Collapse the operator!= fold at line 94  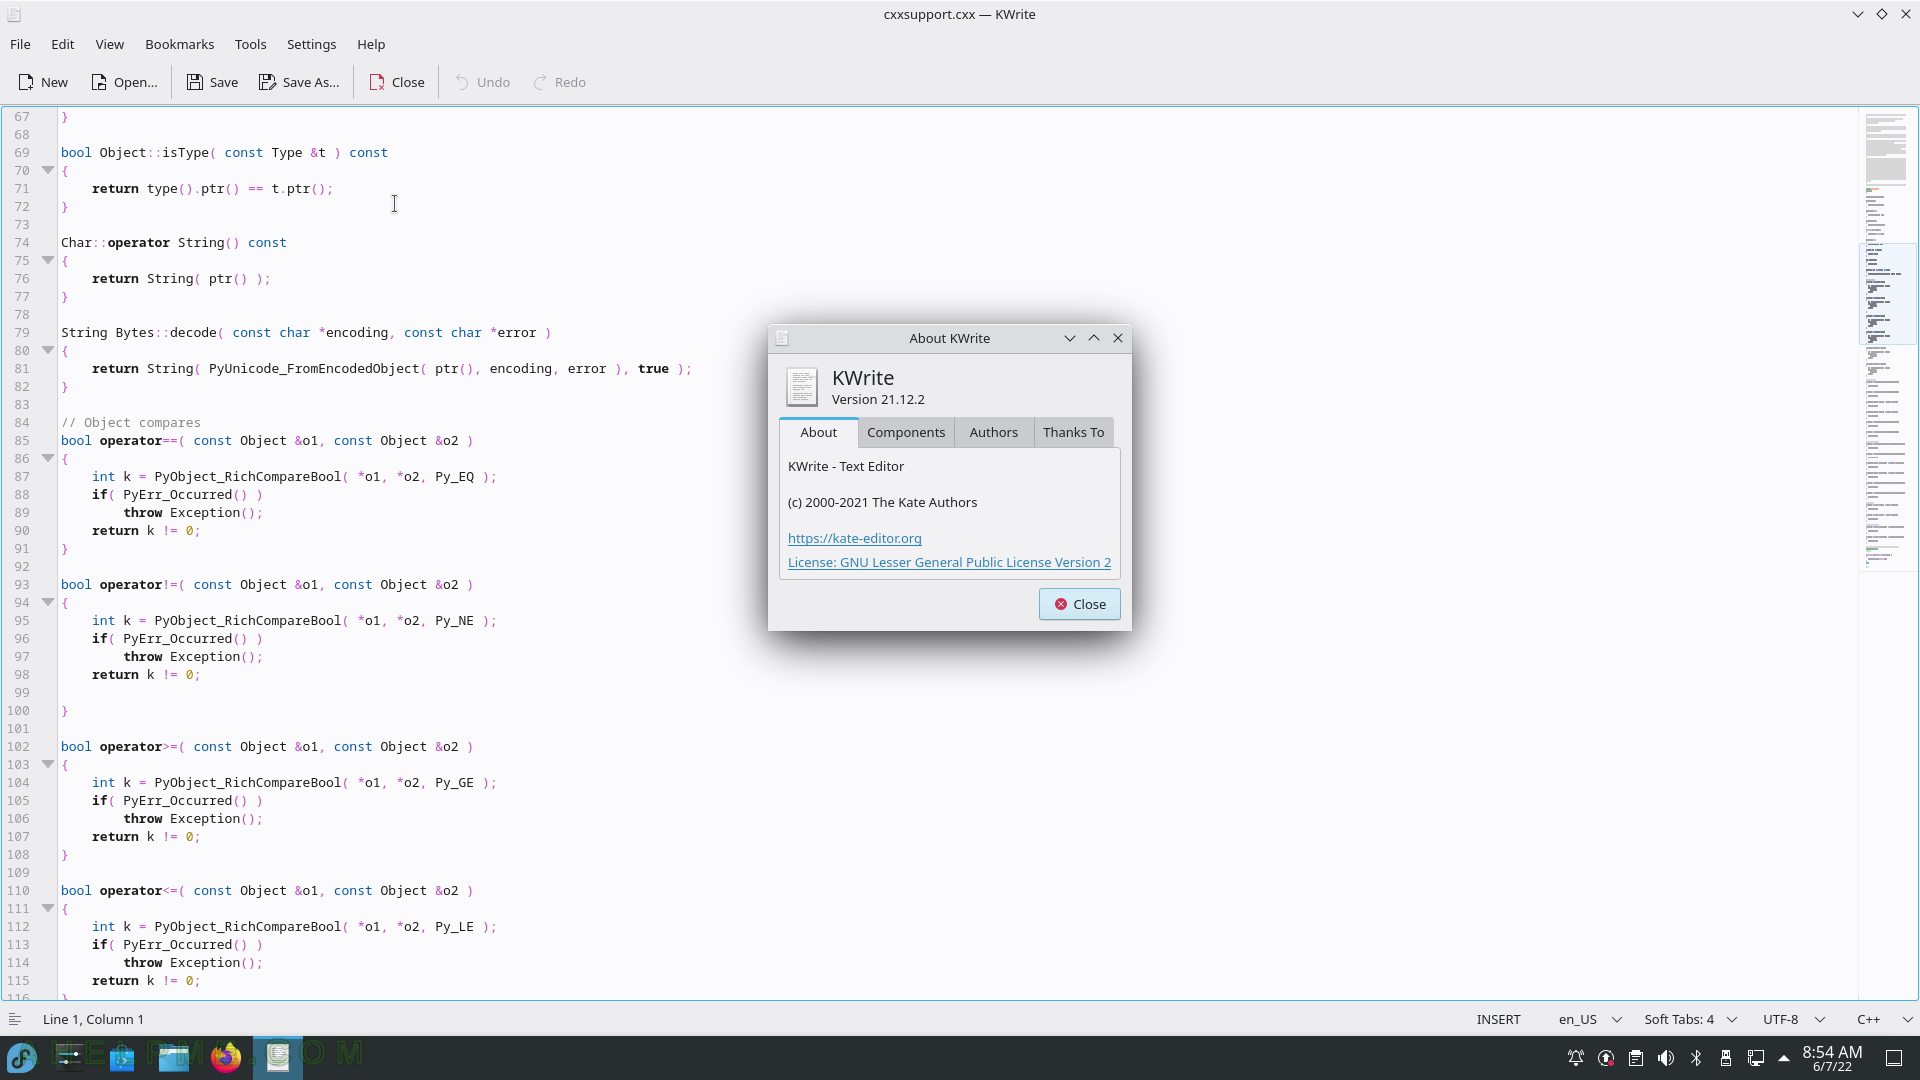47,602
